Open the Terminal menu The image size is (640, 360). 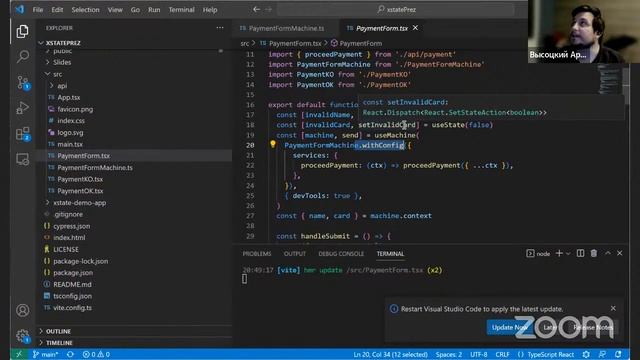pyautogui.click(x=182, y=9)
